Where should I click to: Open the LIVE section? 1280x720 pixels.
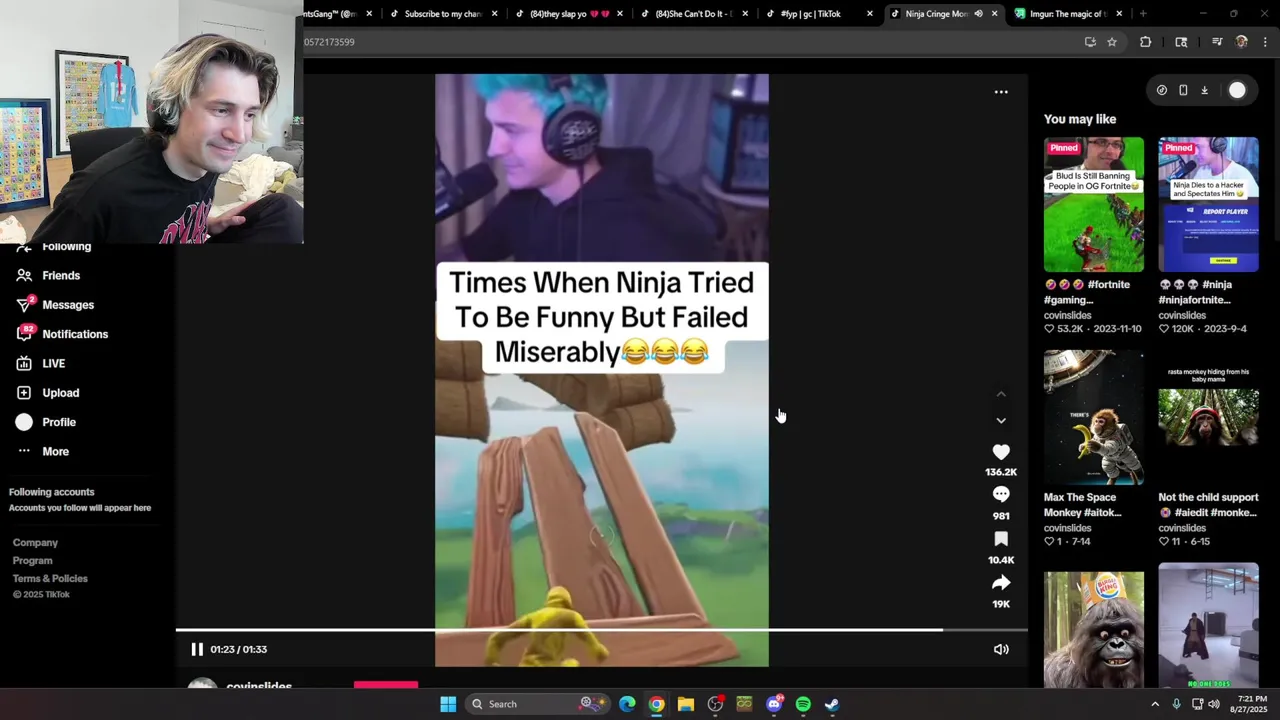click(53, 364)
